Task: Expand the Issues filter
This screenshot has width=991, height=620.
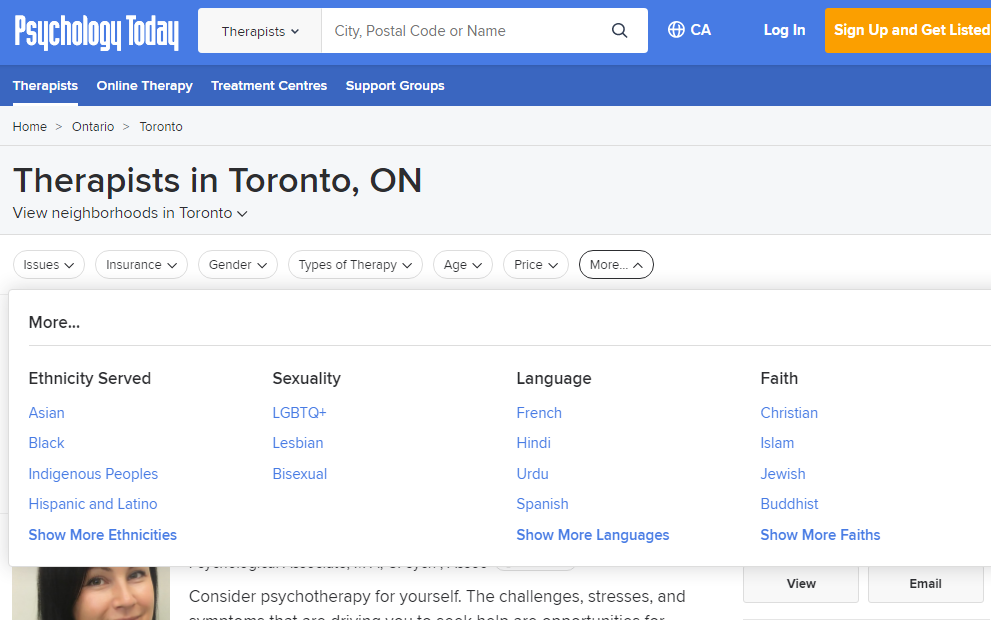Action: (49, 265)
